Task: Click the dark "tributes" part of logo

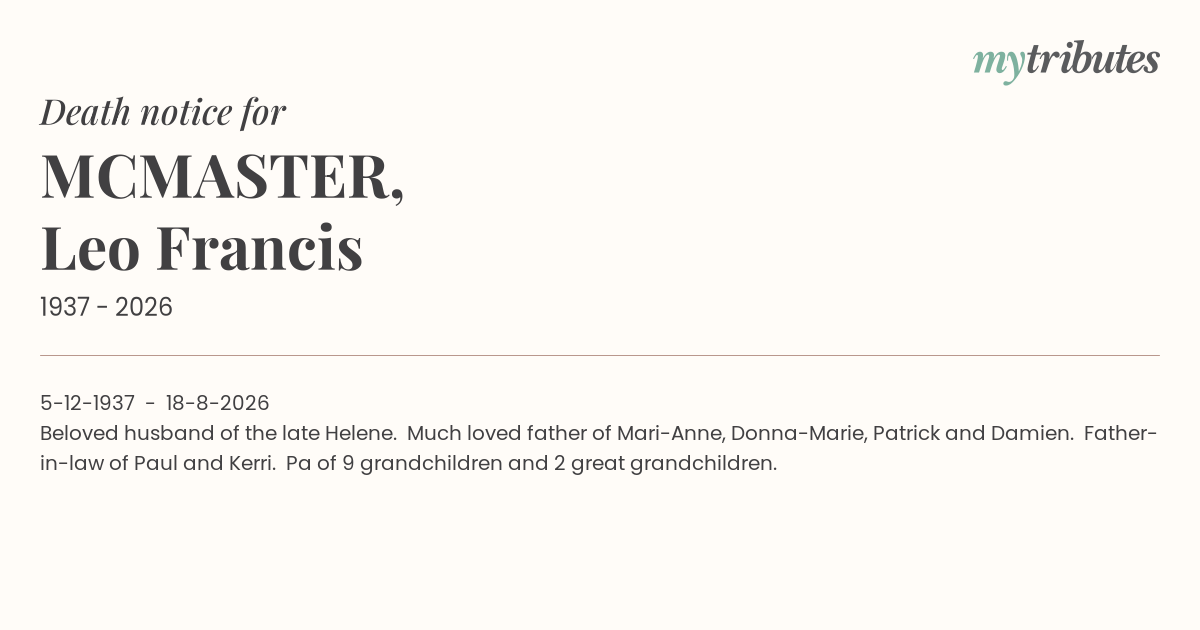Action: coord(1092,59)
